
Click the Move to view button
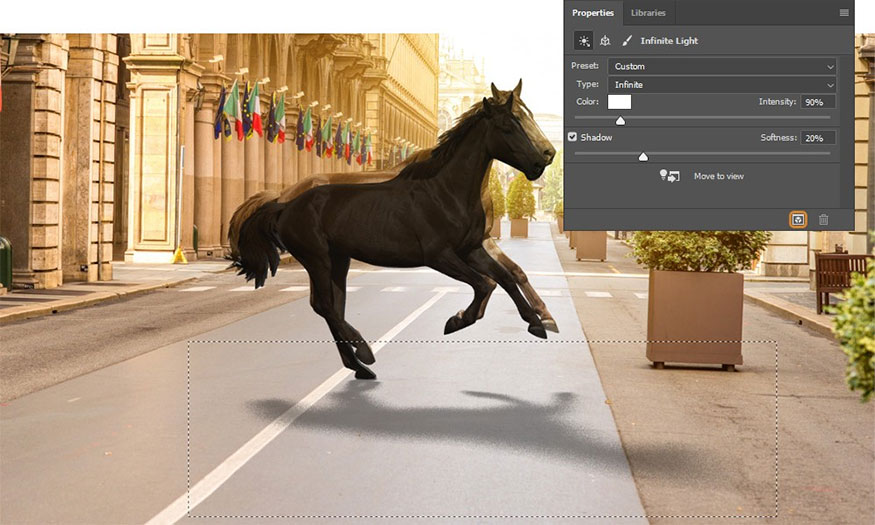click(x=718, y=176)
